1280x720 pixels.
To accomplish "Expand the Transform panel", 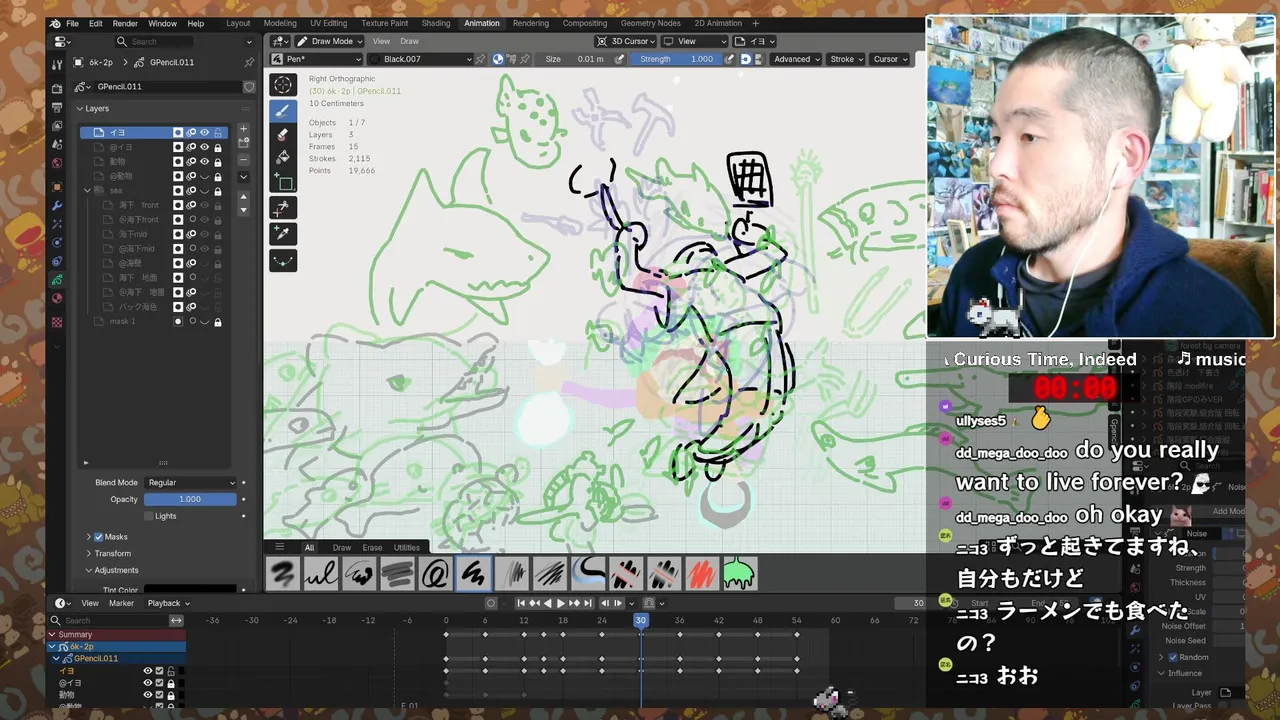I will coord(88,553).
